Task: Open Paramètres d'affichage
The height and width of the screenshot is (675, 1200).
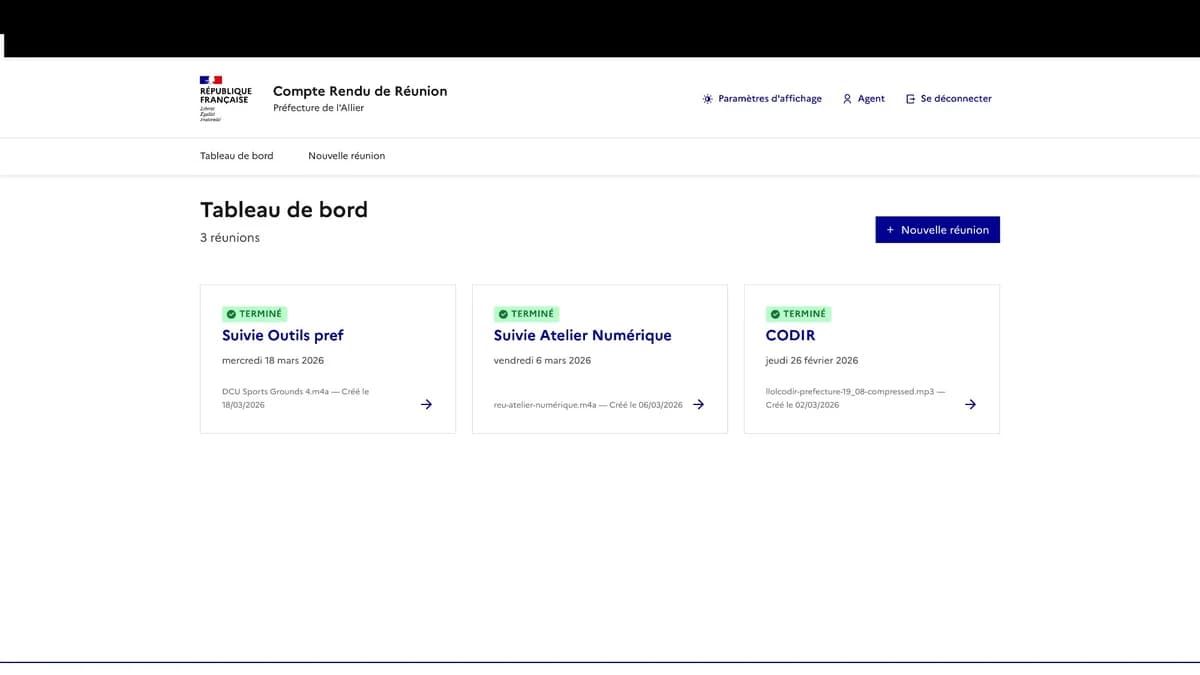Action: (762, 99)
